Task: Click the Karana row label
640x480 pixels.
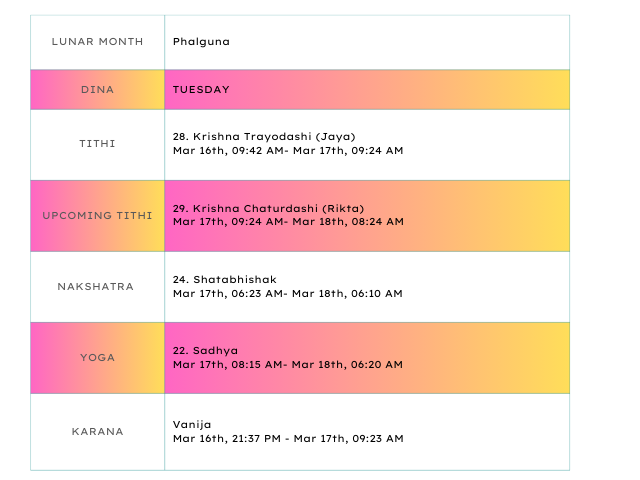Action: coord(97,432)
